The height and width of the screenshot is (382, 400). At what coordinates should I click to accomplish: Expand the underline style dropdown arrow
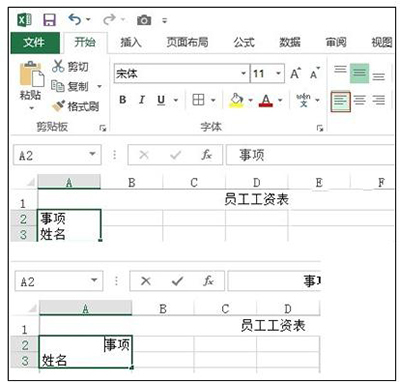pos(176,100)
